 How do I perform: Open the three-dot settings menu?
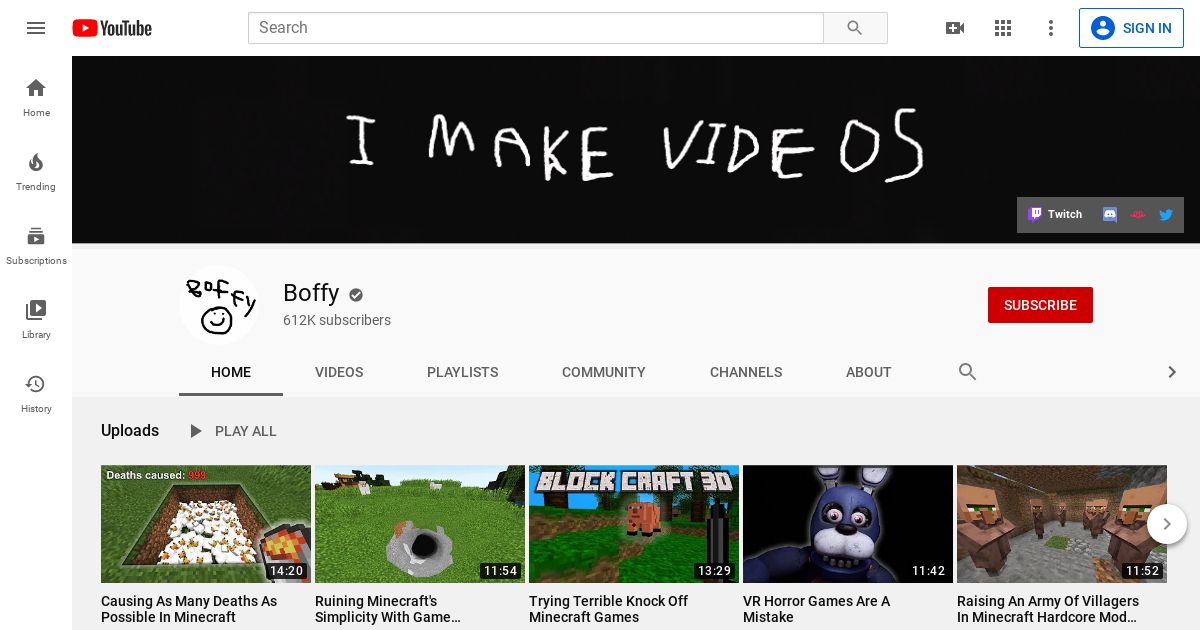click(1051, 28)
